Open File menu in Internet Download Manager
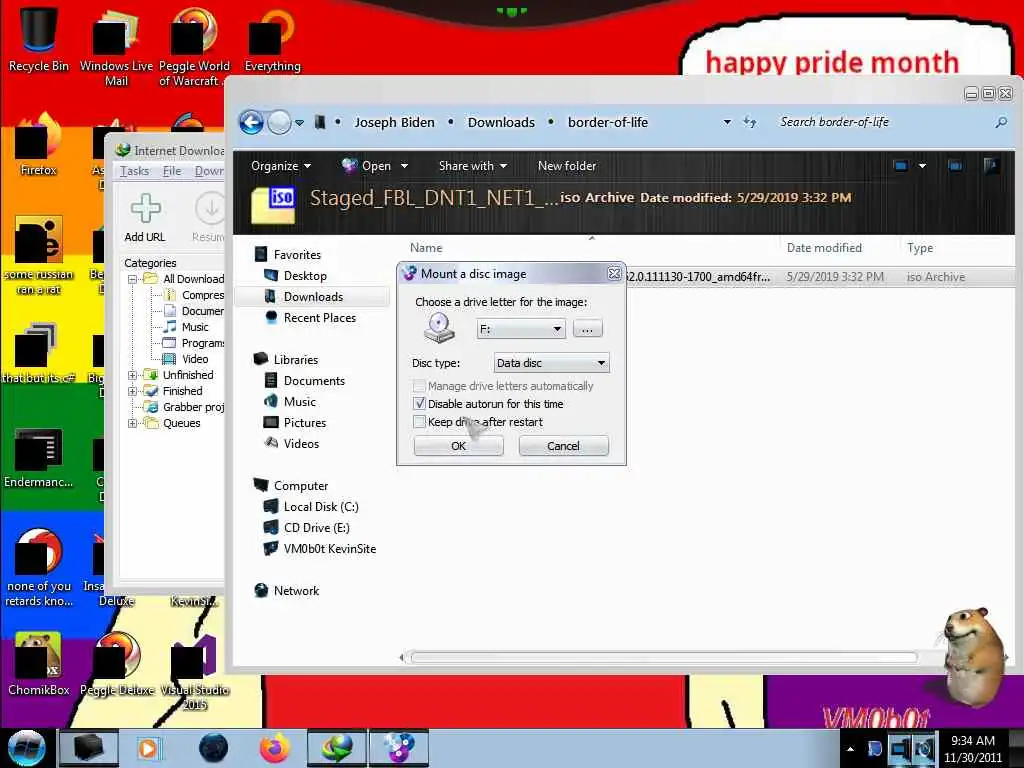The height and width of the screenshot is (768, 1024). coord(172,171)
